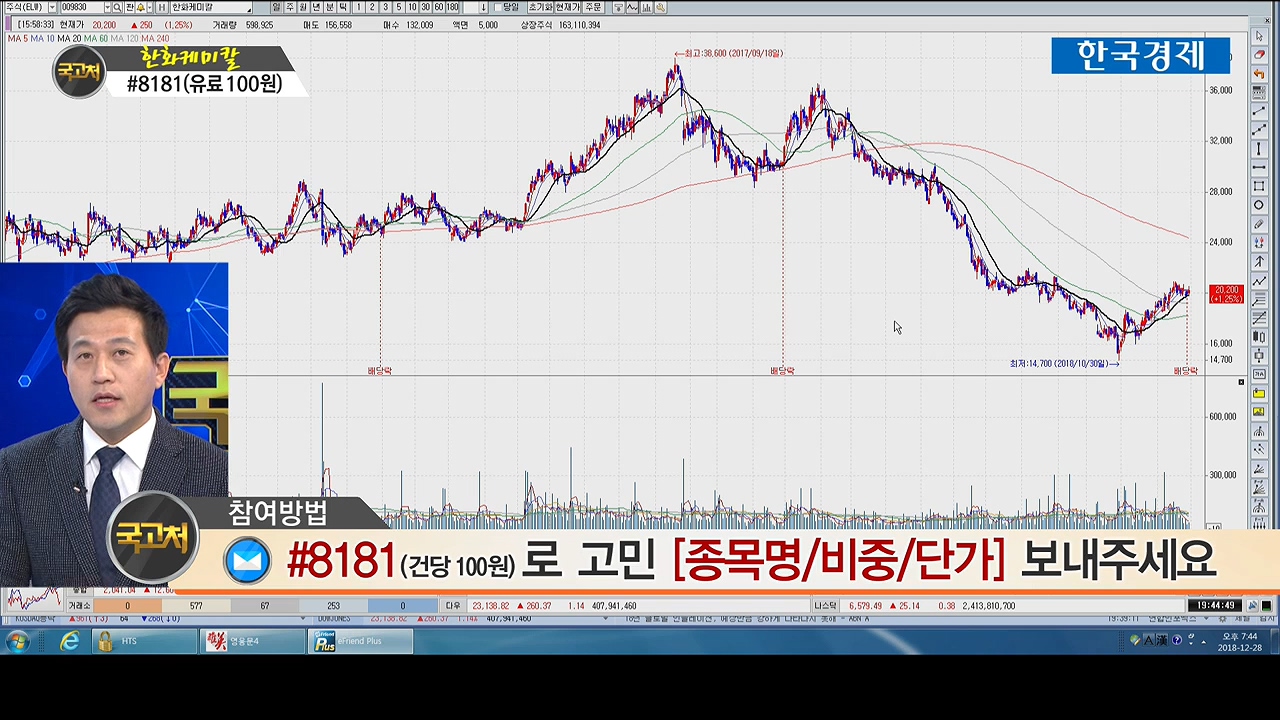Select the rectangle drawing tool
The width and height of the screenshot is (1280, 720).
click(1259, 186)
